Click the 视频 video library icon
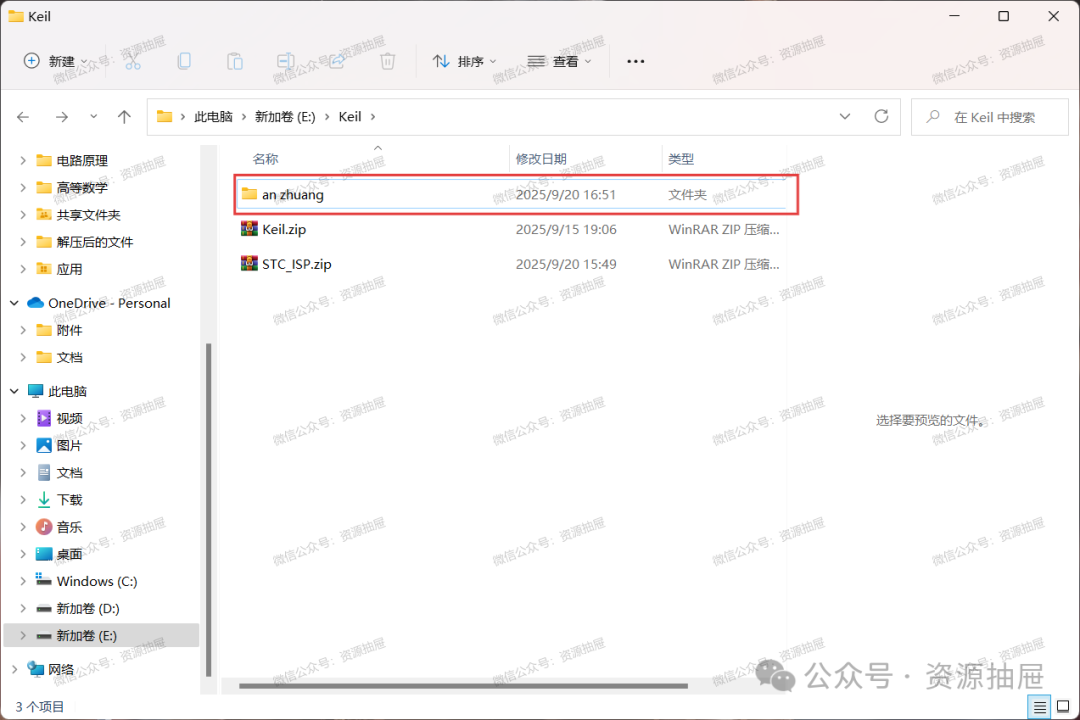 44,418
